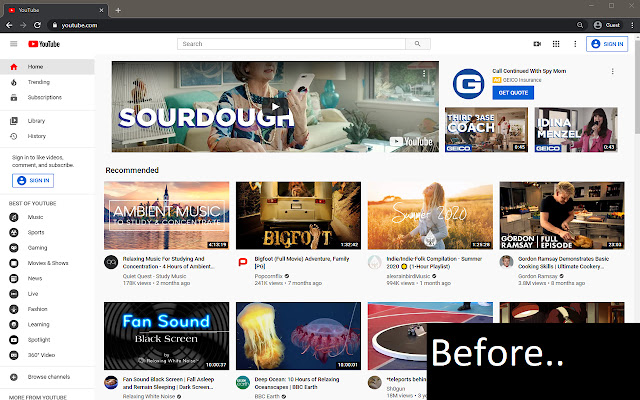Click the Spotlight category icon
640x400 pixels.
point(13,340)
